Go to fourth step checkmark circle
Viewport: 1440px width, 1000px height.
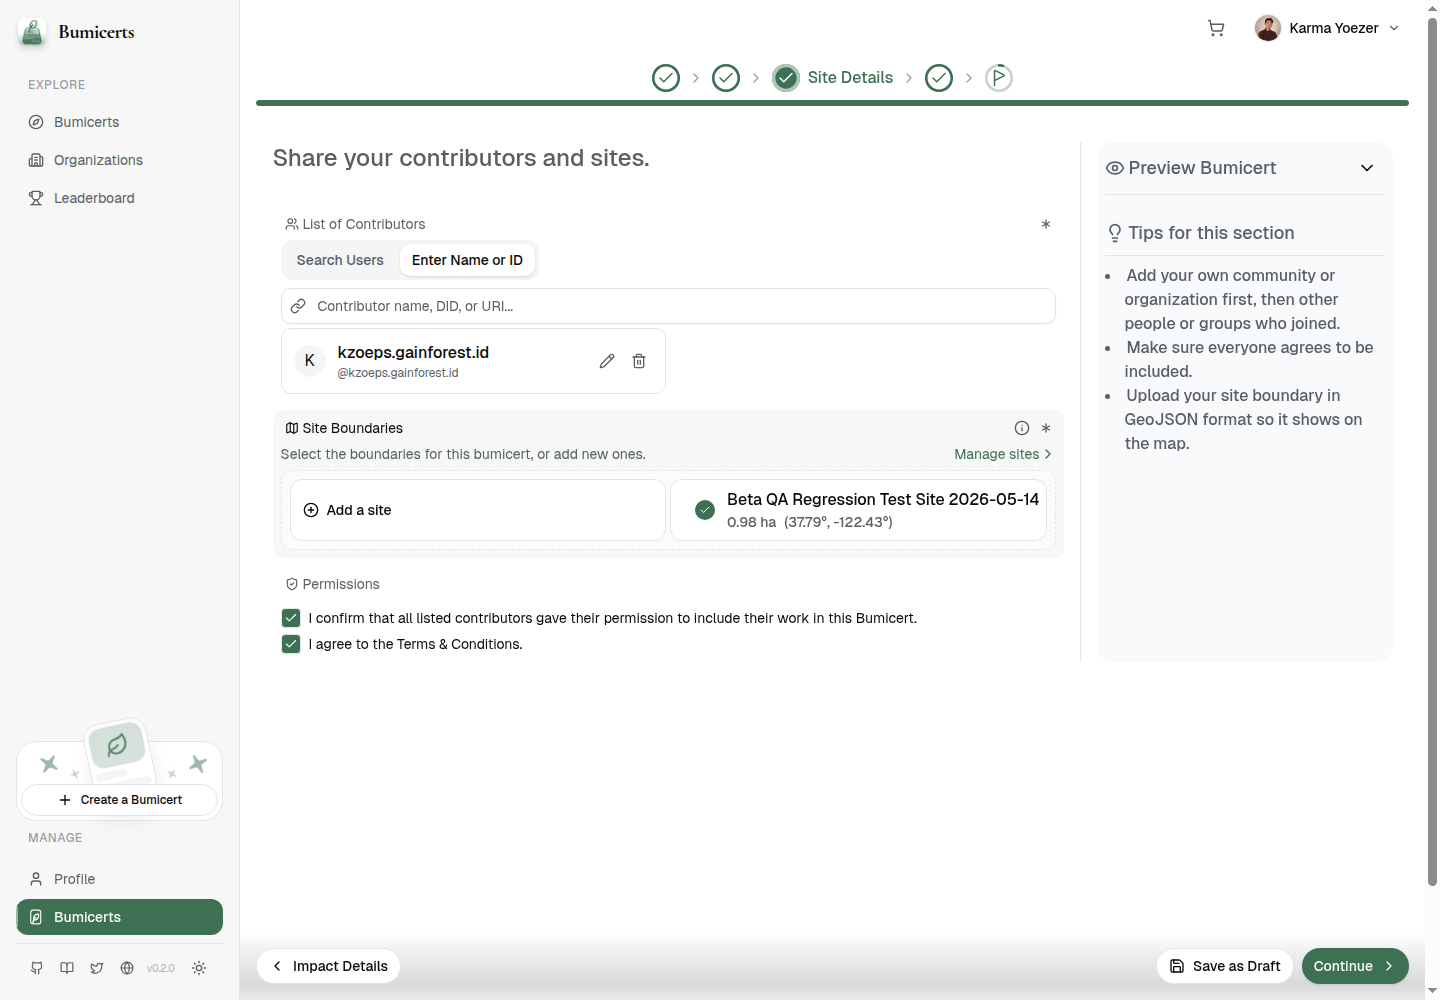click(939, 77)
